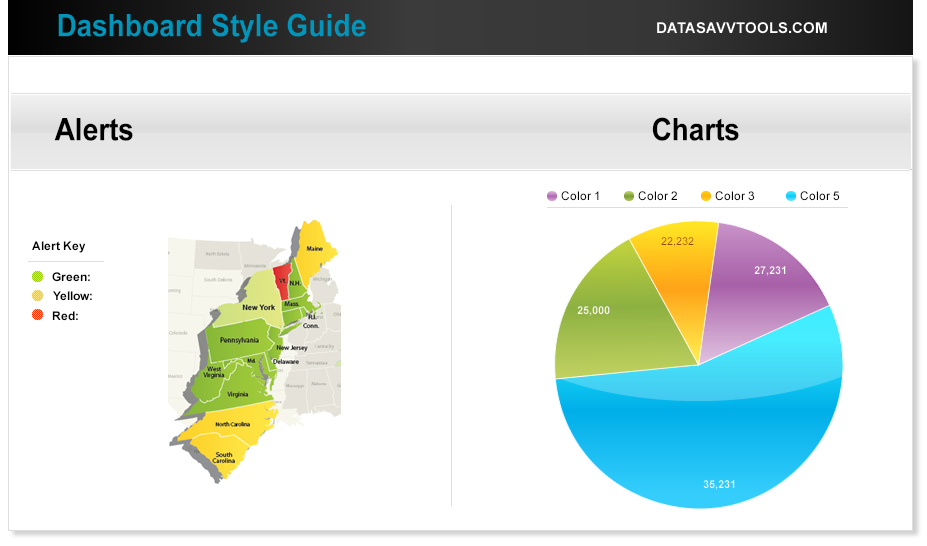Click the cyan Color 5 legend dot
927x546 pixels.
(x=791, y=196)
